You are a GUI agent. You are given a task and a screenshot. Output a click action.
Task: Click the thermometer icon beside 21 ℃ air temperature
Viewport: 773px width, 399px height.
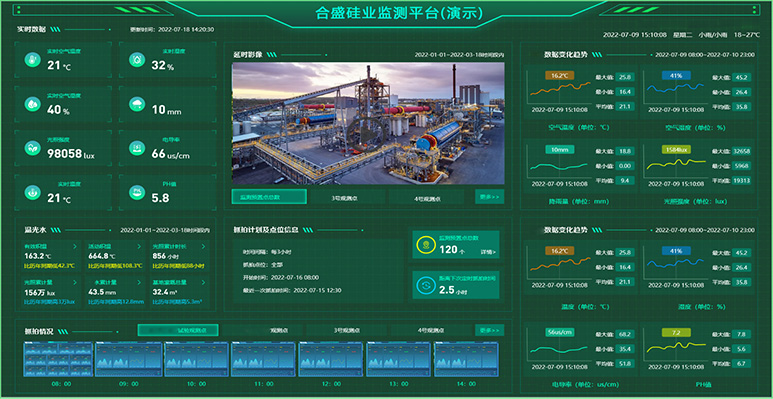pyautogui.click(x=33, y=60)
